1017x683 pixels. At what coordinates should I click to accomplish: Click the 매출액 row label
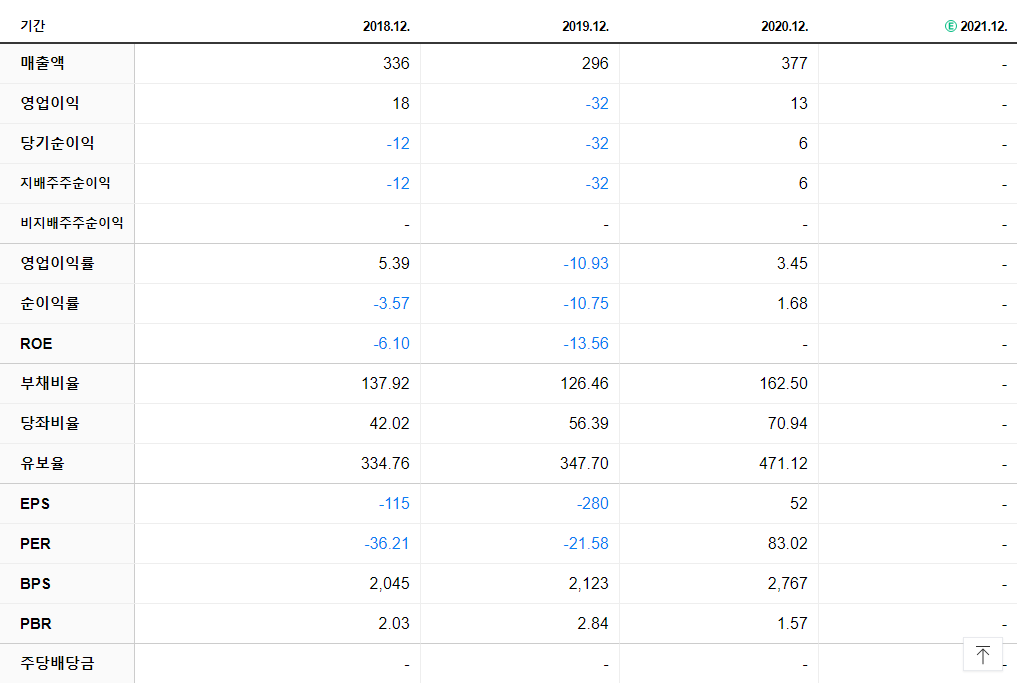click(42, 63)
